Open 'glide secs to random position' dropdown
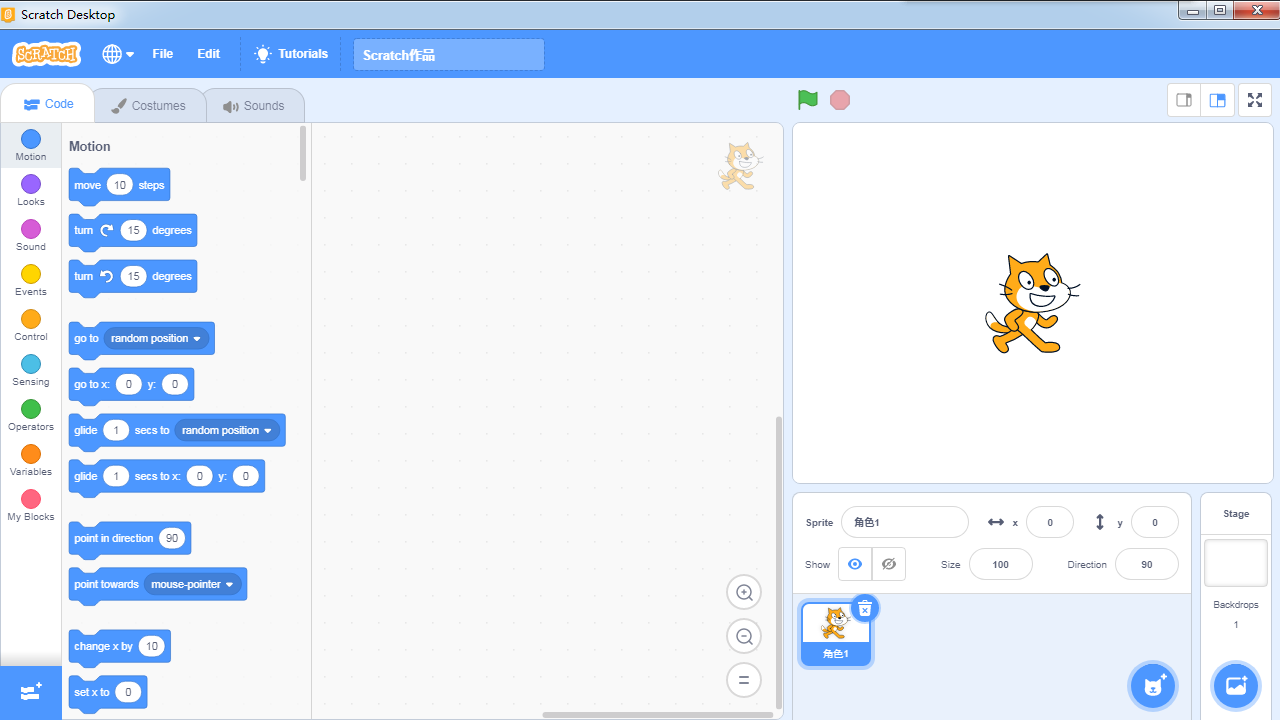The width and height of the screenshot is (1280, 720). (x=227, y=430)
